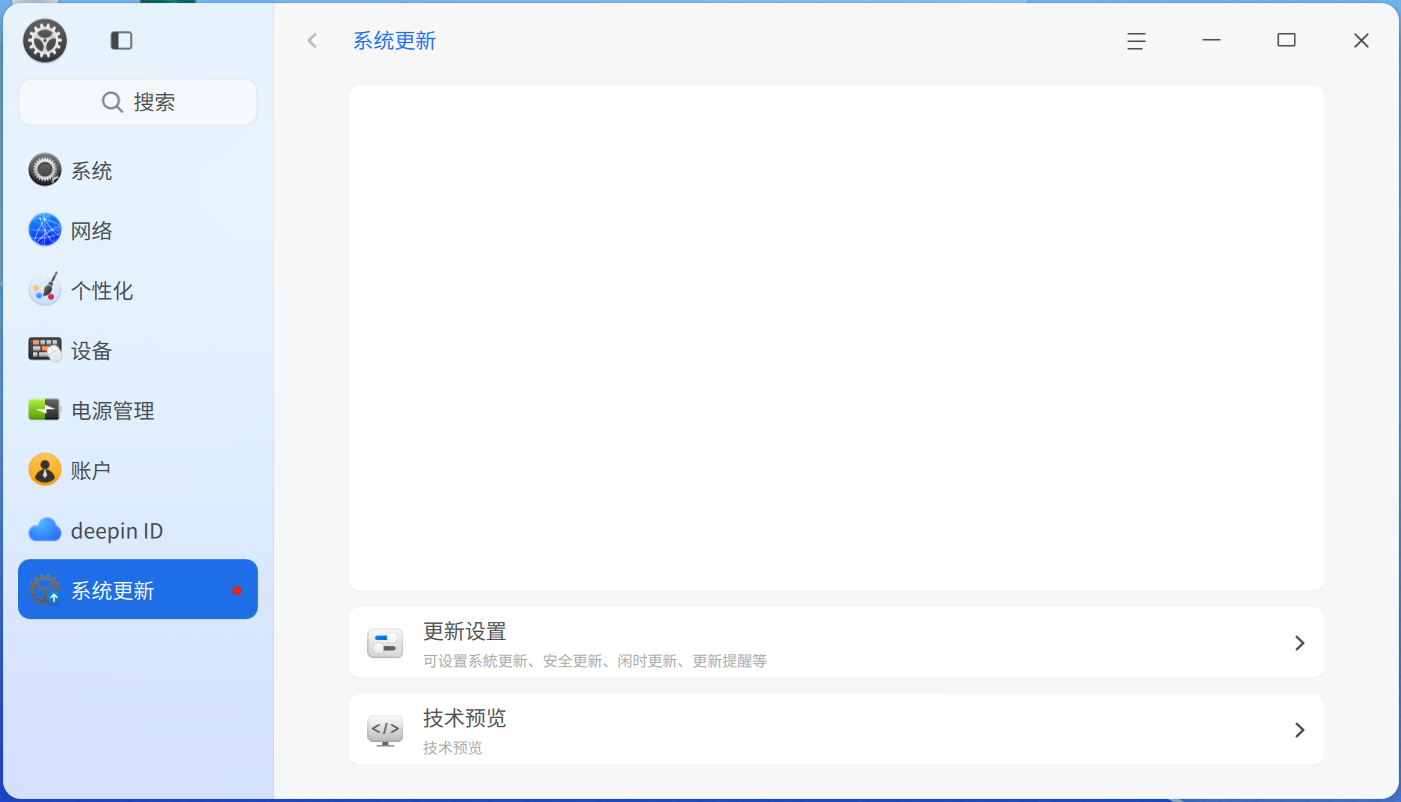The image size is (1401, 802).
Task: Click the back navigation arrow
Action: click(x=311, y=40)
